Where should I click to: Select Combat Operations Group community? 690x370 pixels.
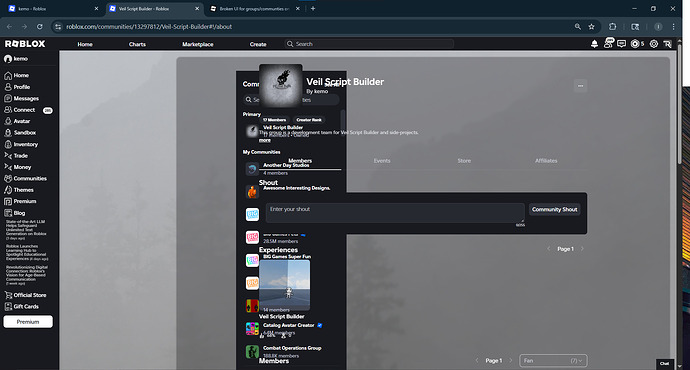292,348
